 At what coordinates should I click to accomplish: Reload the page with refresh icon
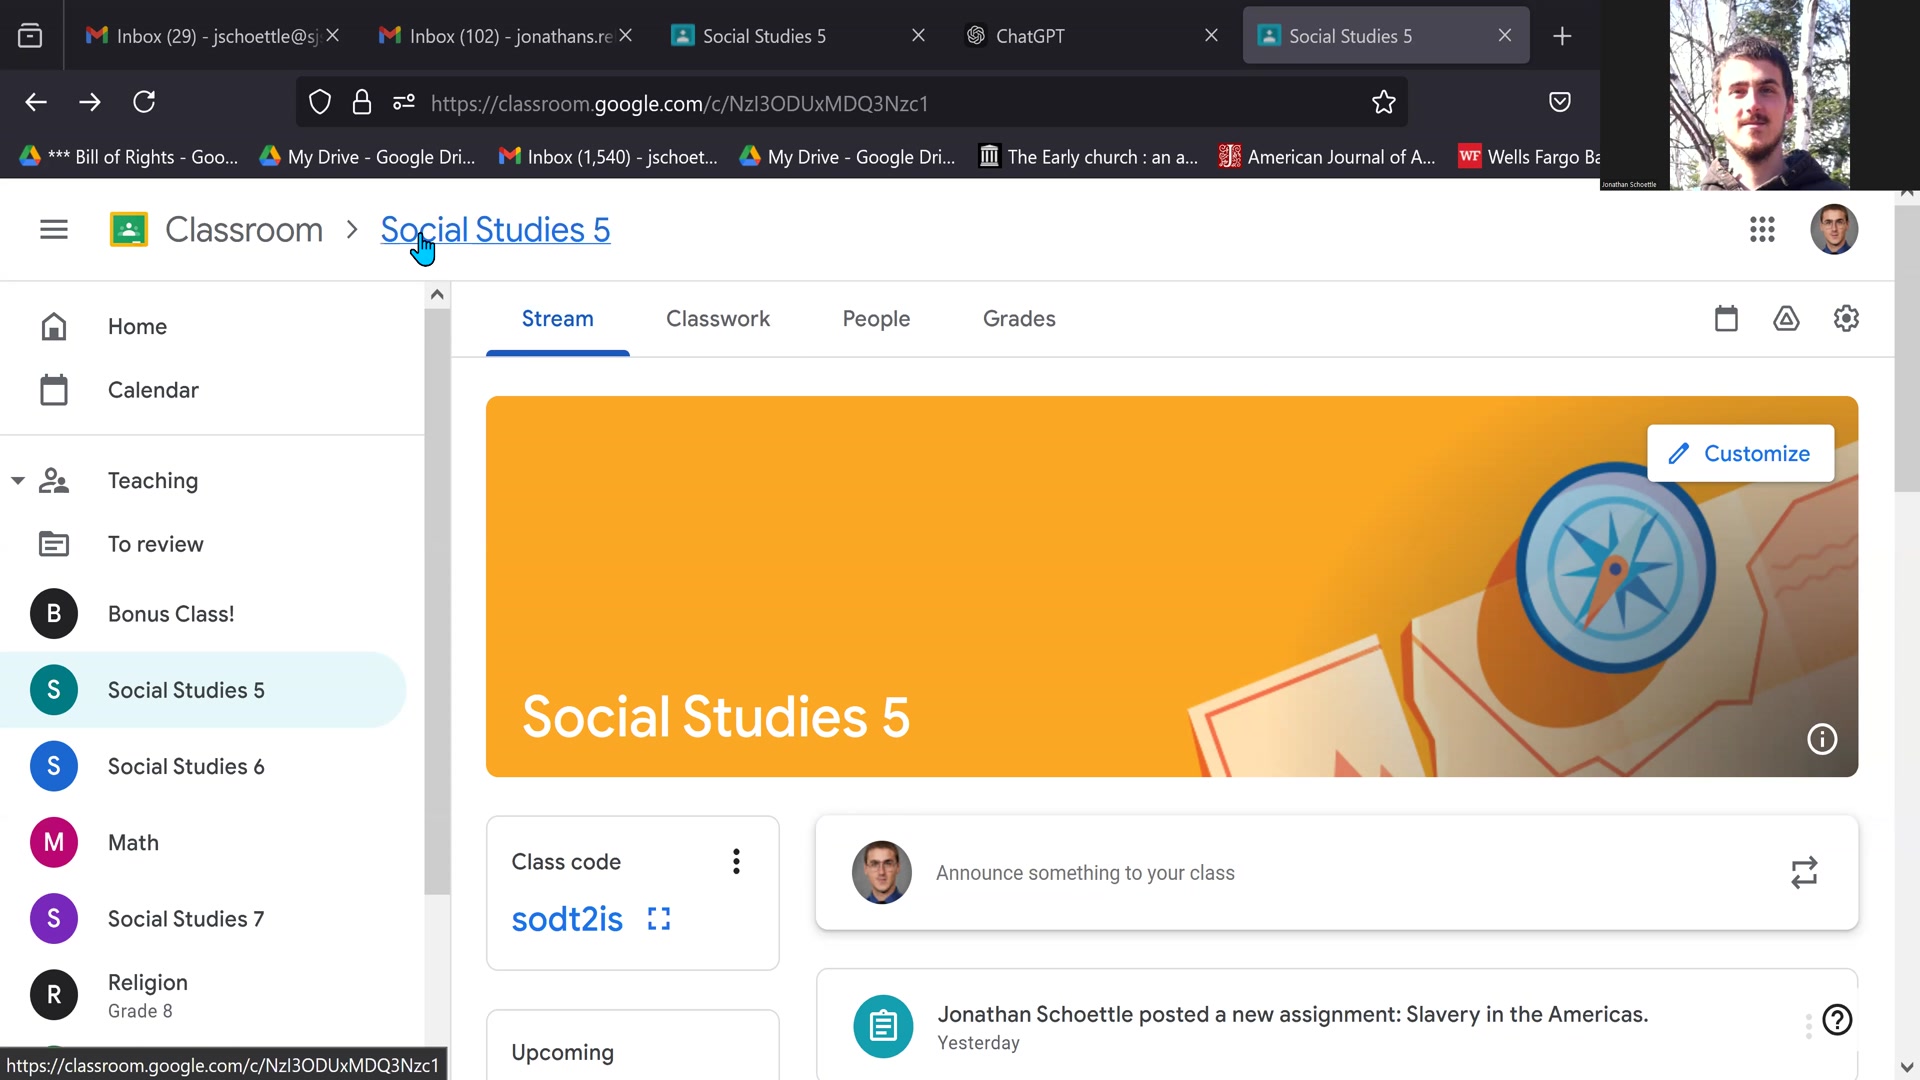coord(144,102)
